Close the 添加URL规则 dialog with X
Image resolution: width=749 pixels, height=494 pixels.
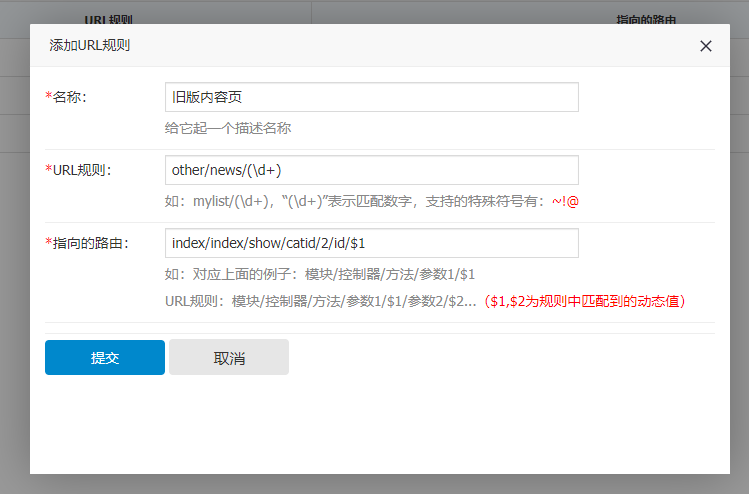705,46
